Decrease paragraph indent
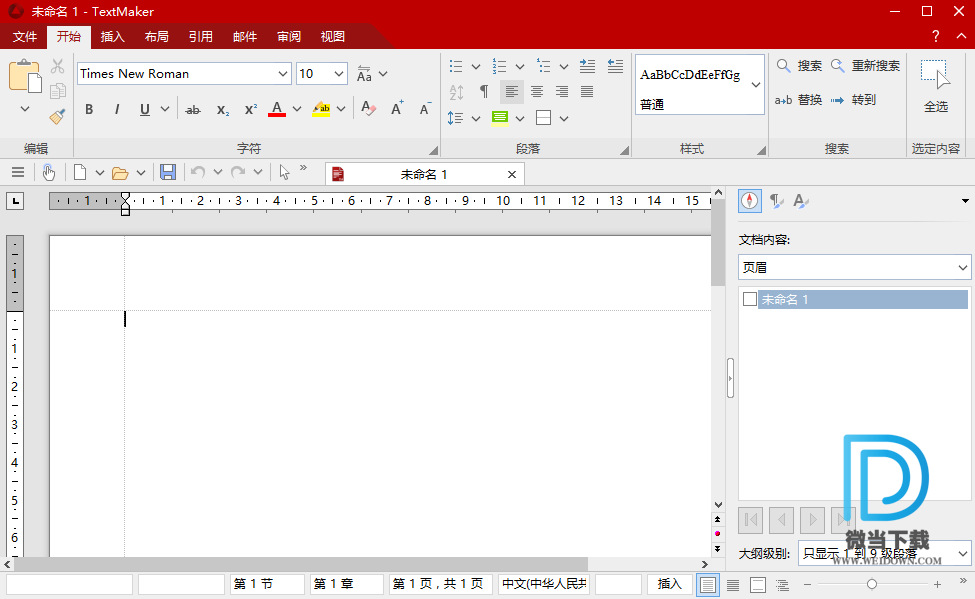The image size is (975, 599). (615, 66)
